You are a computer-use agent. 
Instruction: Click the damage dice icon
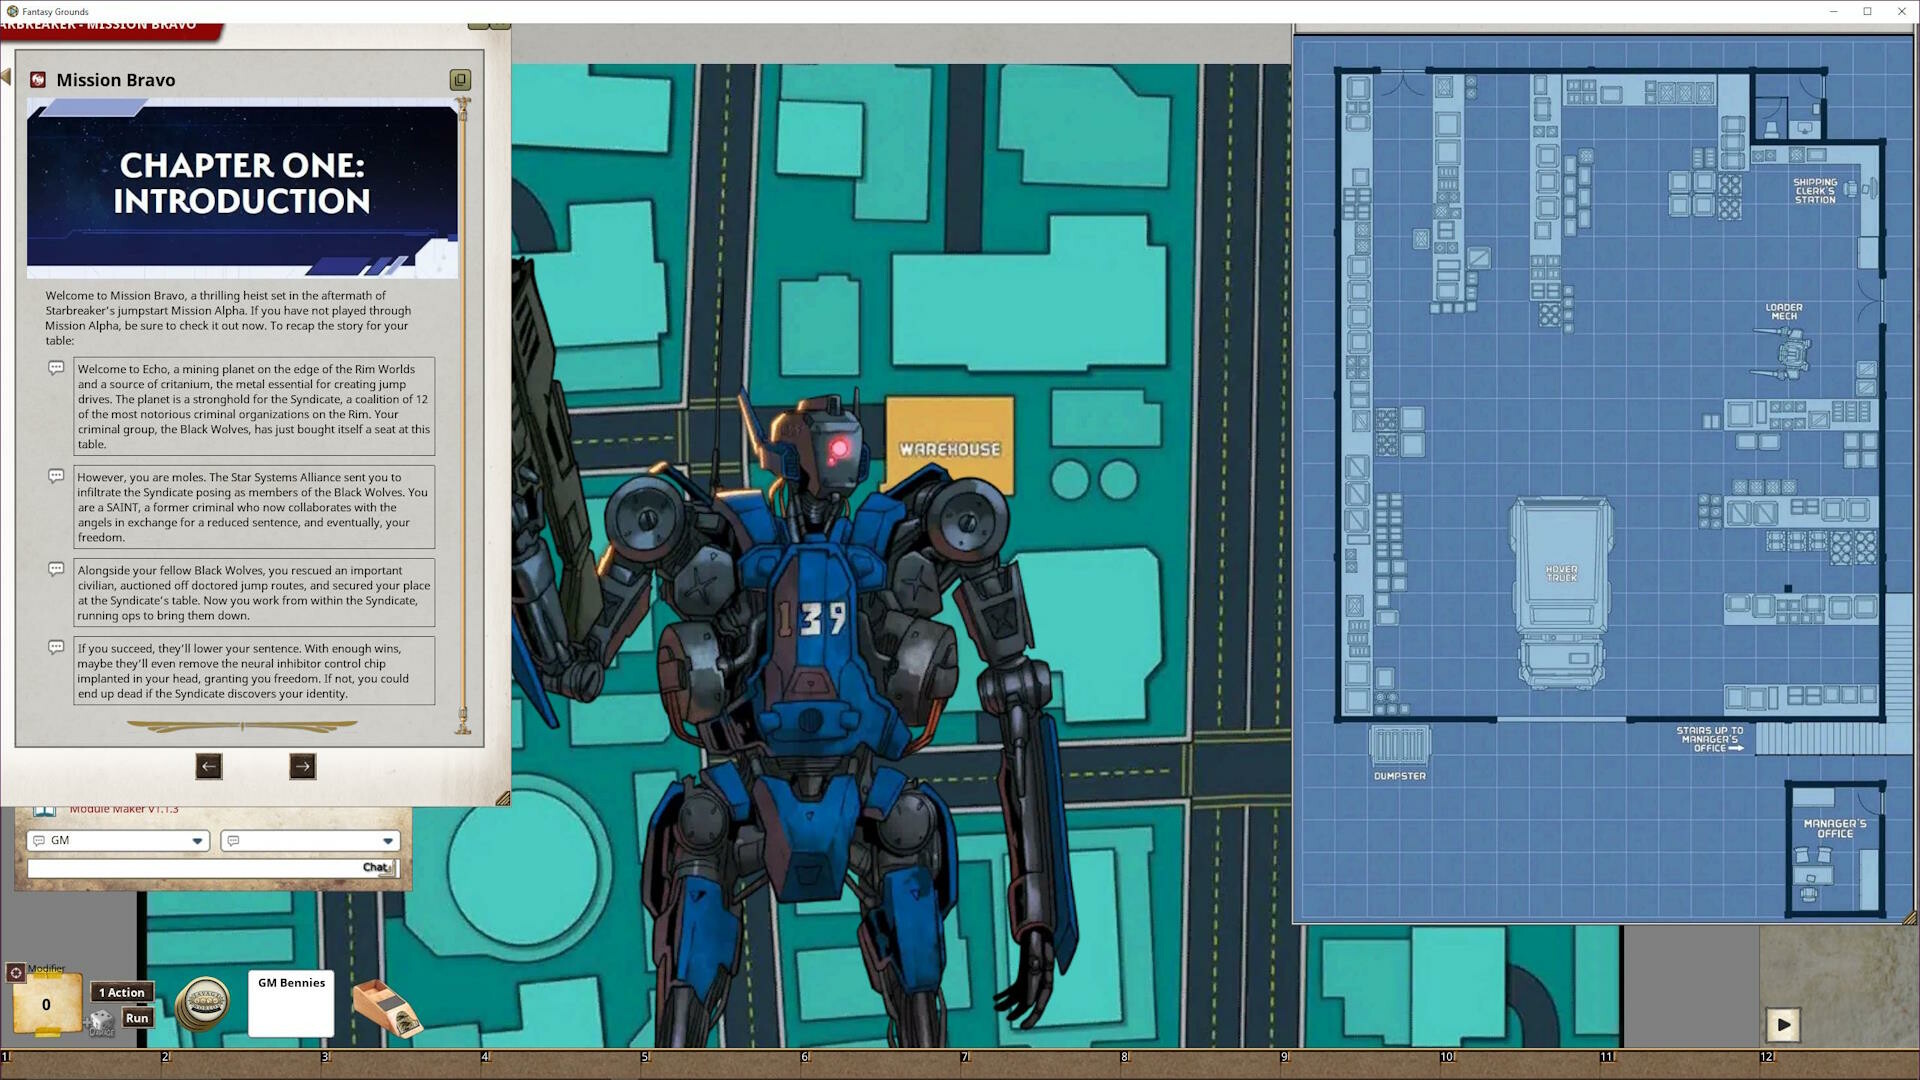pyautogui.click(x=100, y=1021)
